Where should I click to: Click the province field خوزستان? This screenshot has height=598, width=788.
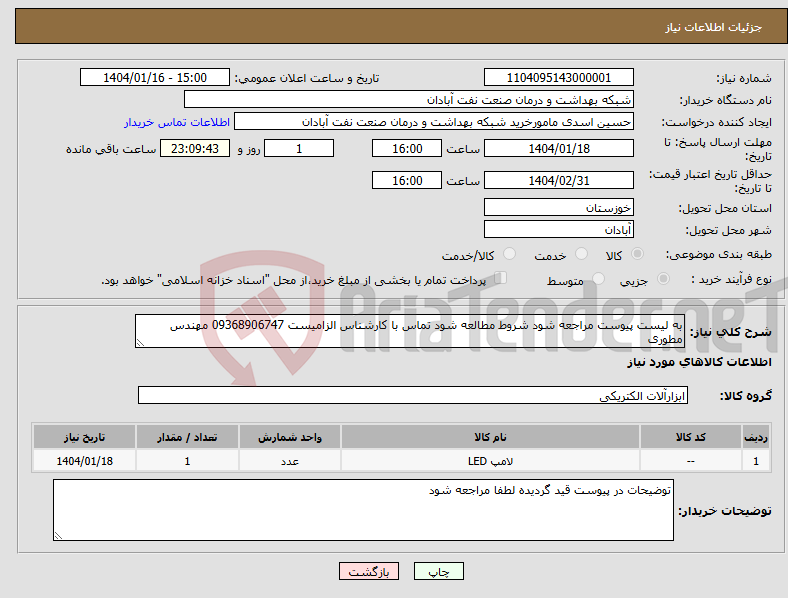click(x=558, y=207)
